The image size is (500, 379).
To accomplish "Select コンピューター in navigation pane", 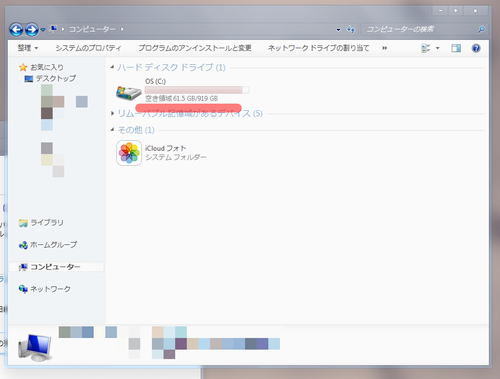I will click(55, 267).
